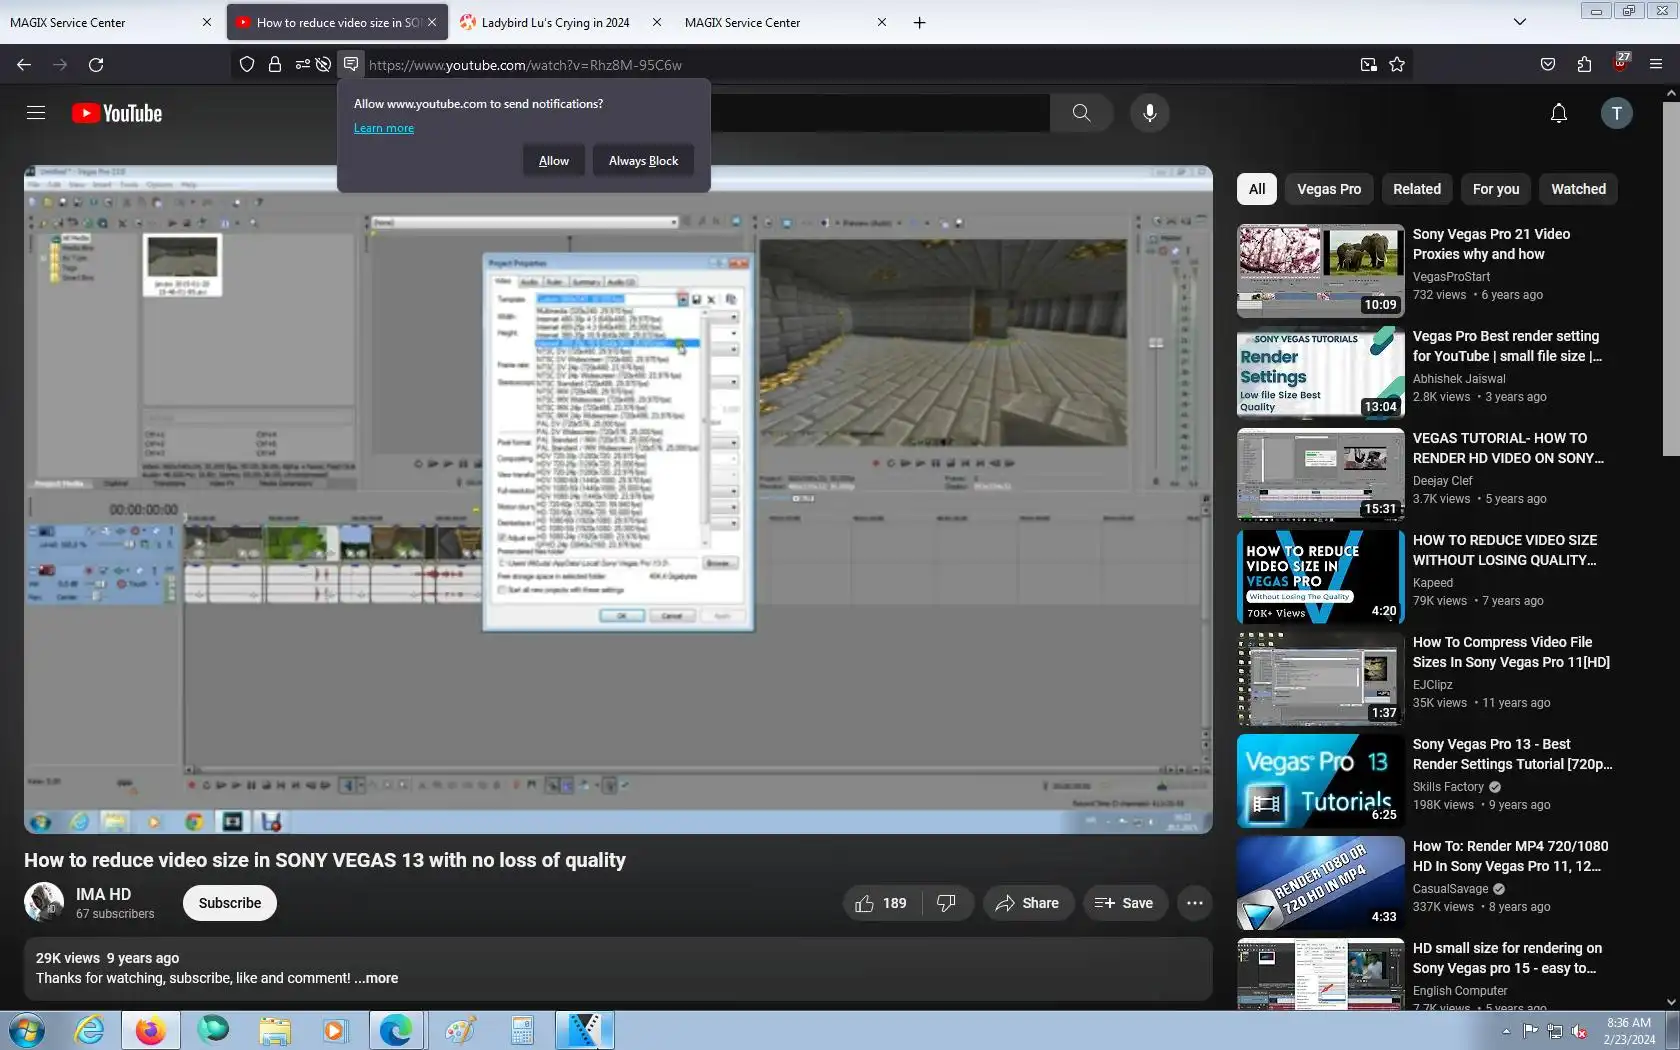Image resolution: width=1680 pixels, height=1050 pixels.
Task: Open the address bar page action icon left of the star
Action: (x=1369, y=65)
